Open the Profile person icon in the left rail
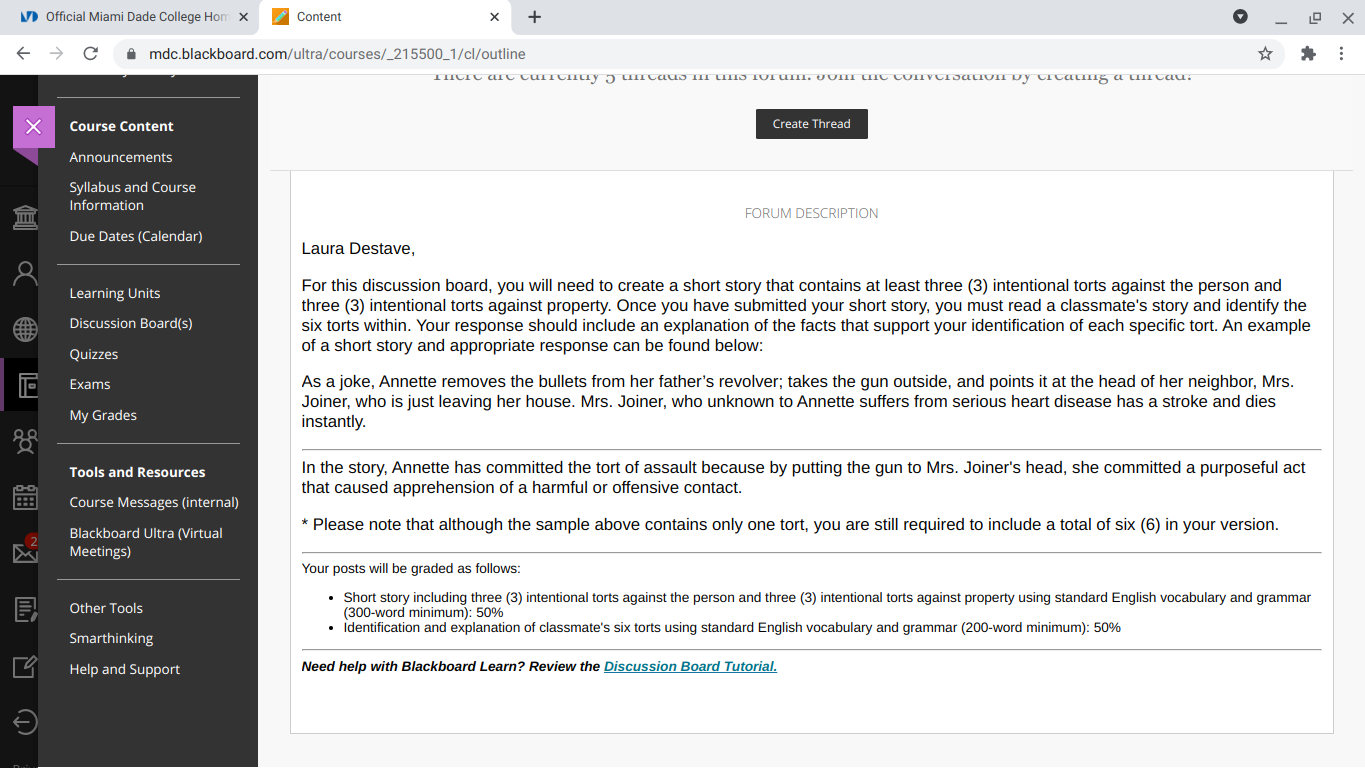The image size is (1365, 768). 24,273
